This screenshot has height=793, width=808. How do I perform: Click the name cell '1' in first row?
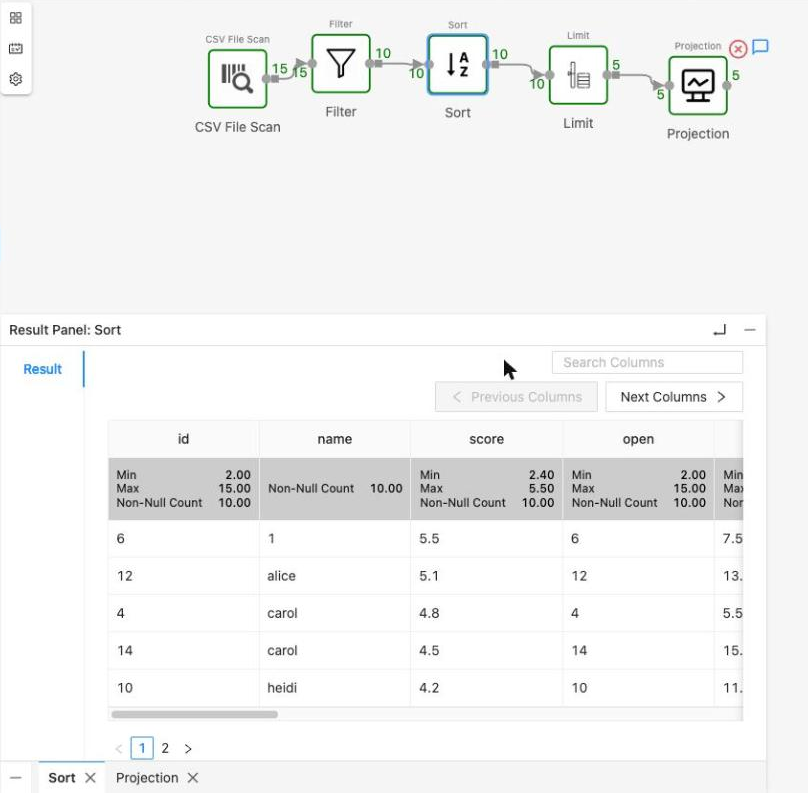click(x=335, y=538)
